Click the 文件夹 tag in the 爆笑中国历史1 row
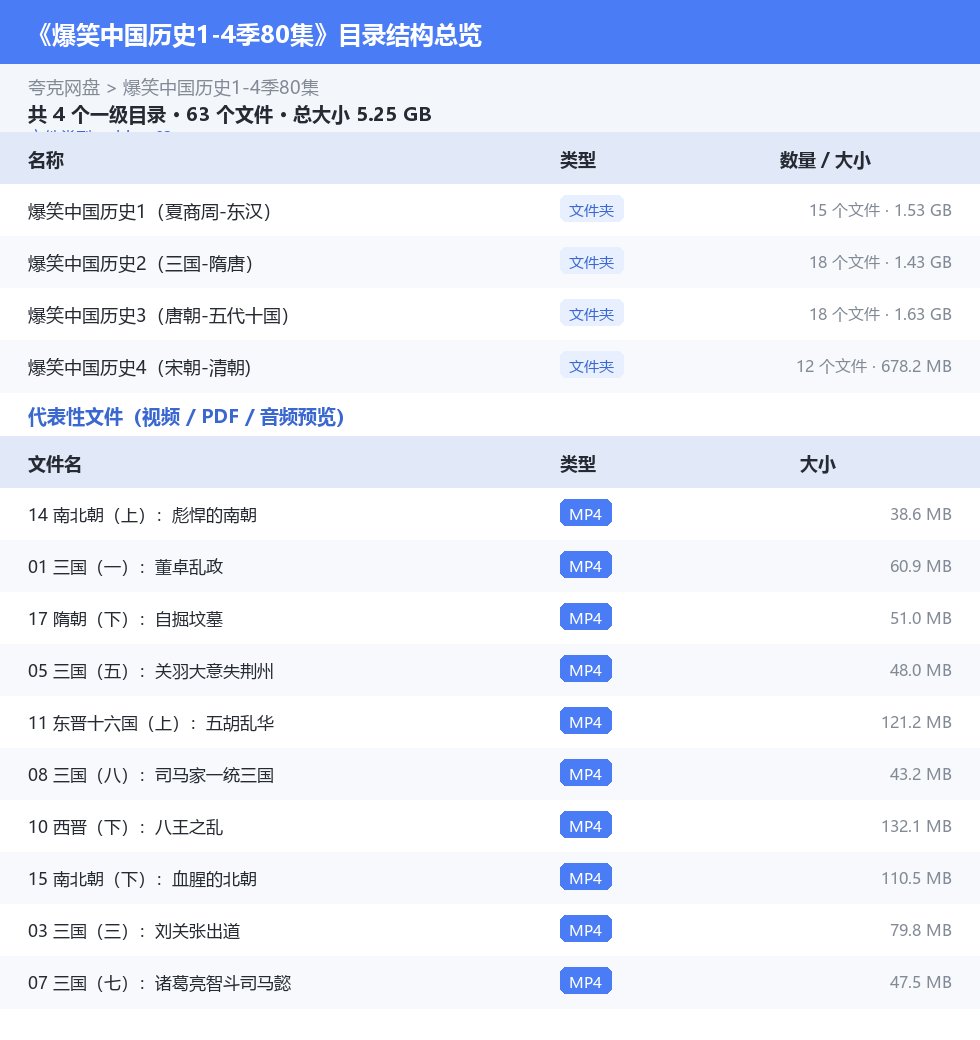The image size is (980, 1040). 591,210
